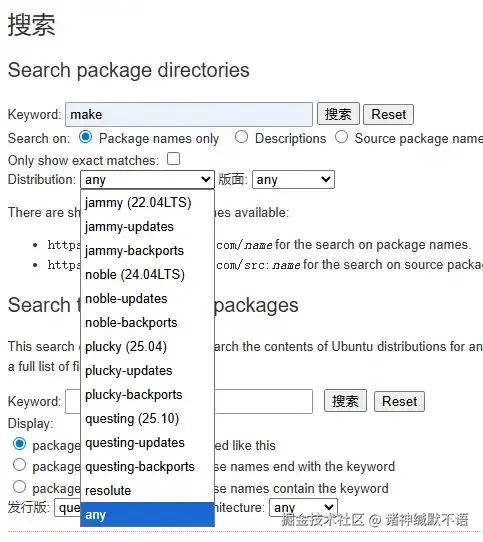Viewport: 483px width, 542px height.
Task: Select radio for names end with keyword
Action: (19, 465)
